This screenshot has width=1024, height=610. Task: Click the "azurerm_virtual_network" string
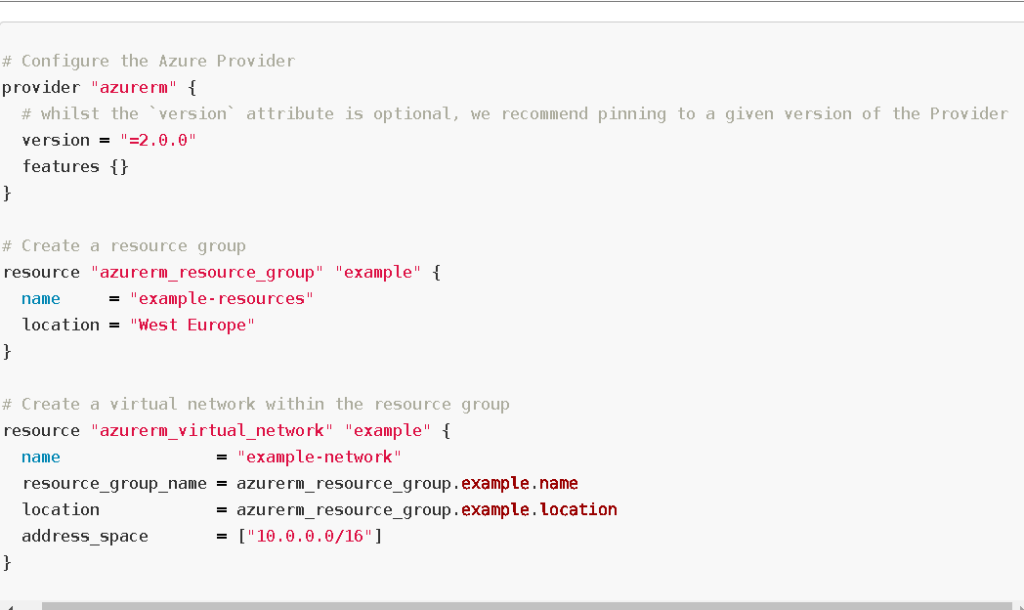pos(212,431)
